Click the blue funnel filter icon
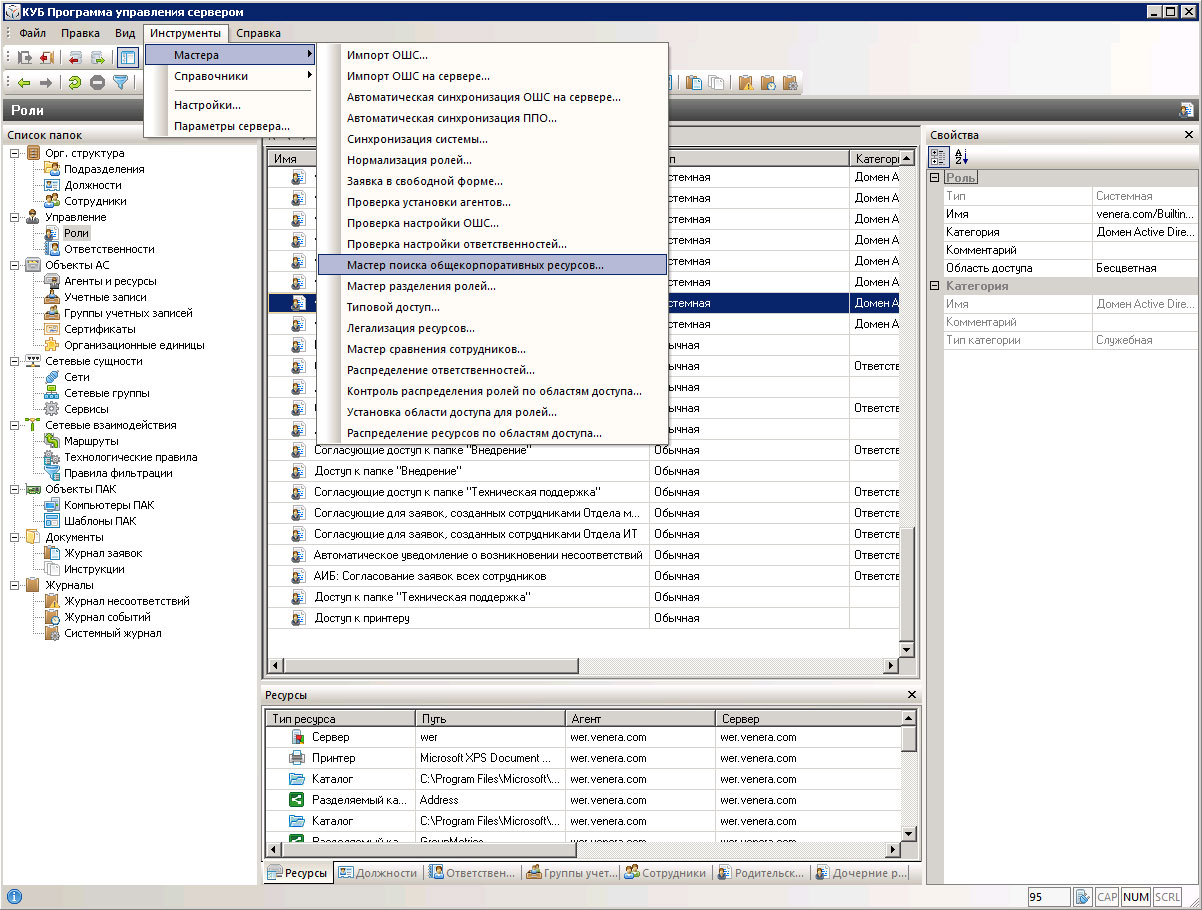The width and height of the screenshot is (1202, 910). pyautogui.click(x=121, y=83)
